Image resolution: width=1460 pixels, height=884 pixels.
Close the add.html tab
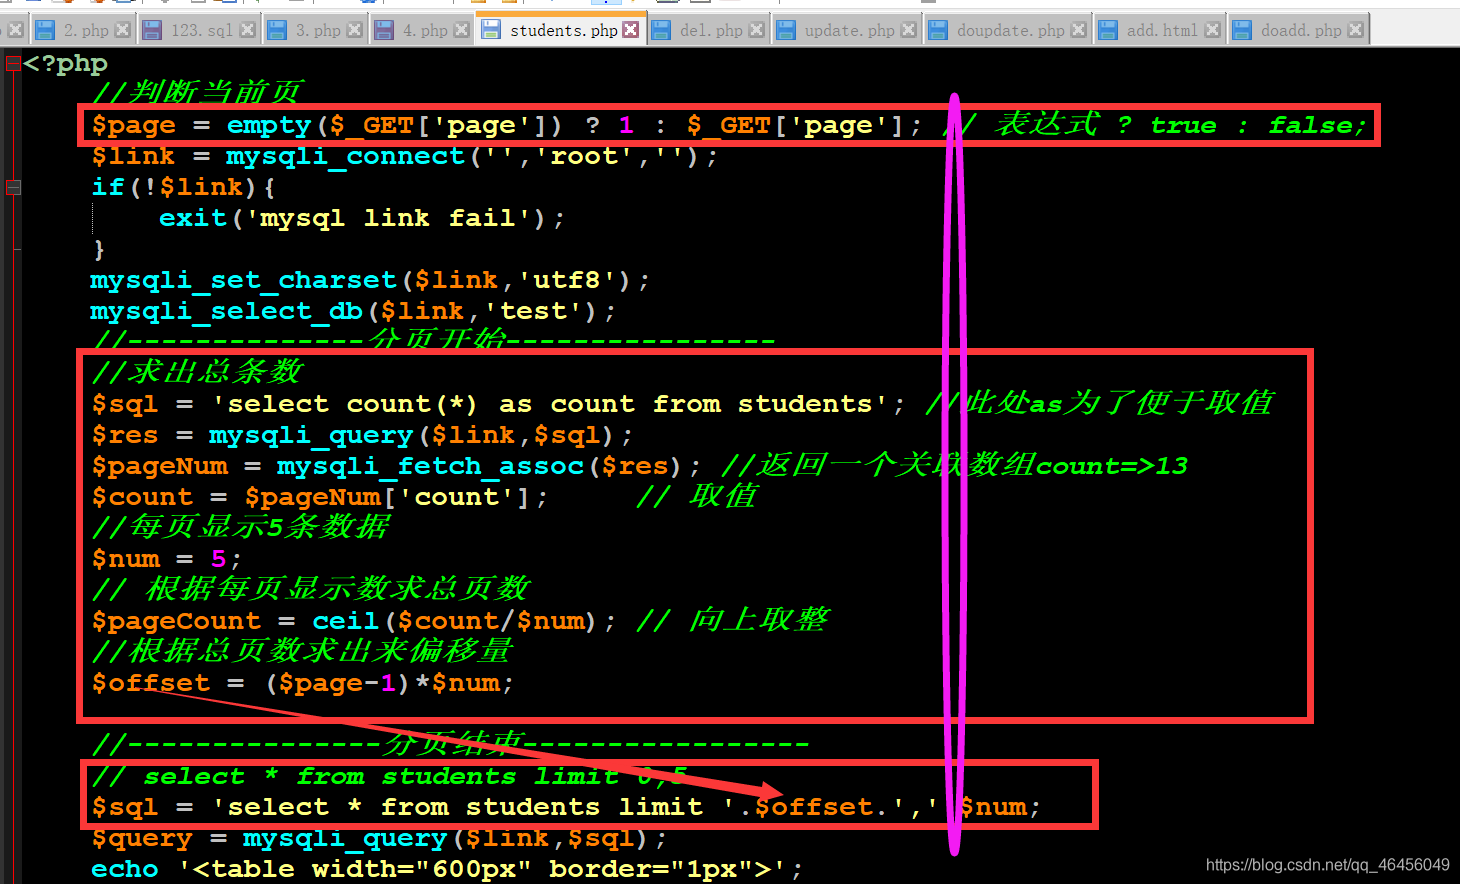click(x=1212, y=30)
